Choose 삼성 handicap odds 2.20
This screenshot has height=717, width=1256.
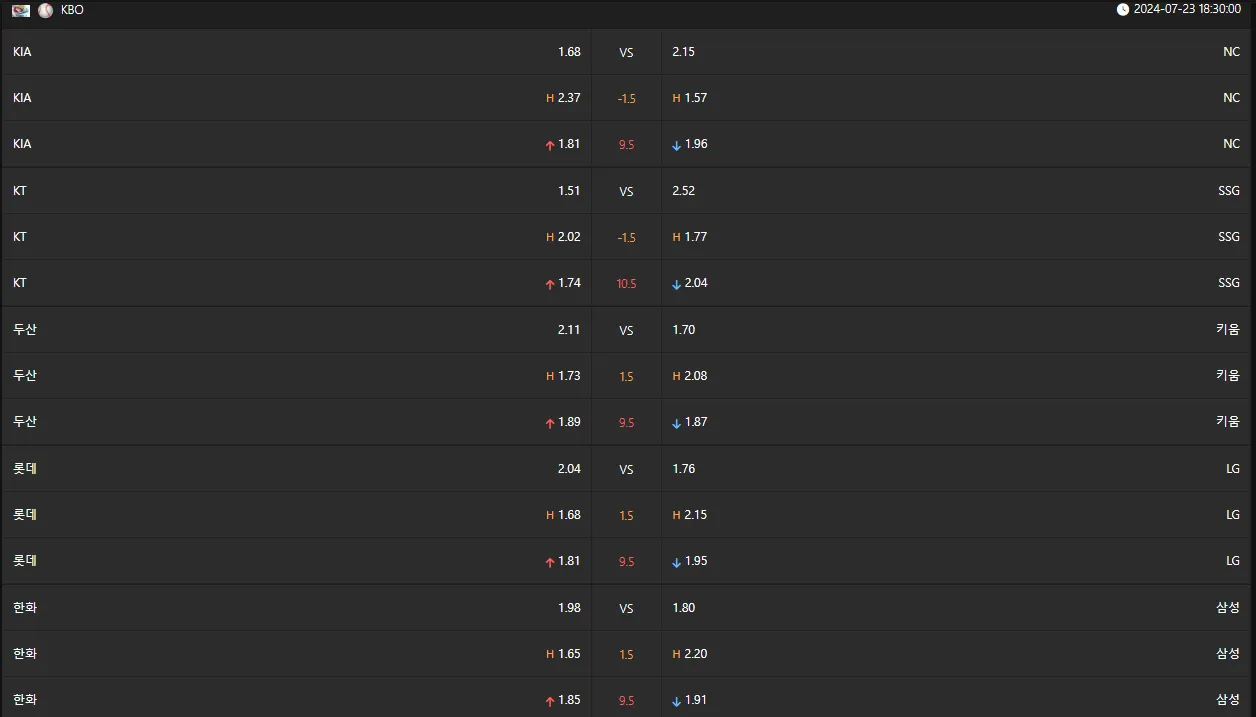[x=696, y=654]
